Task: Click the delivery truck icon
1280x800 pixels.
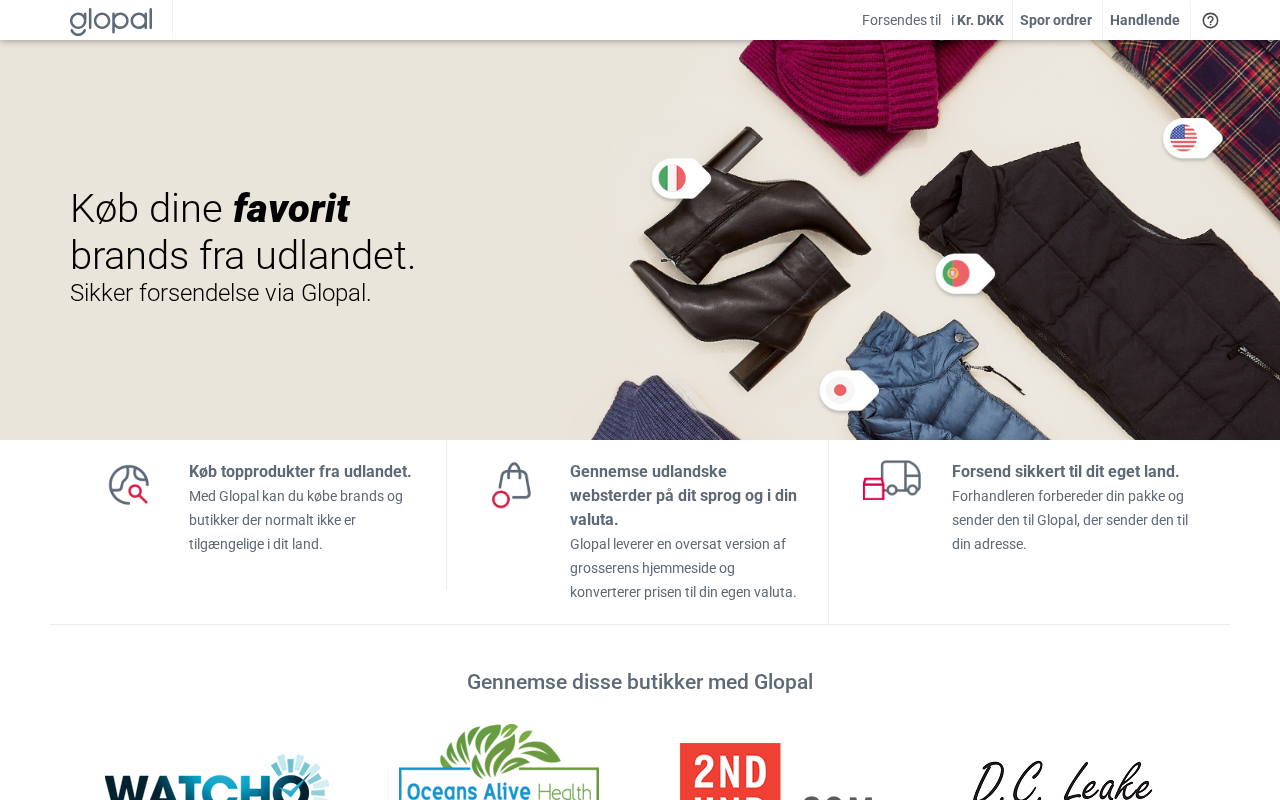Action: coord(892,480)
